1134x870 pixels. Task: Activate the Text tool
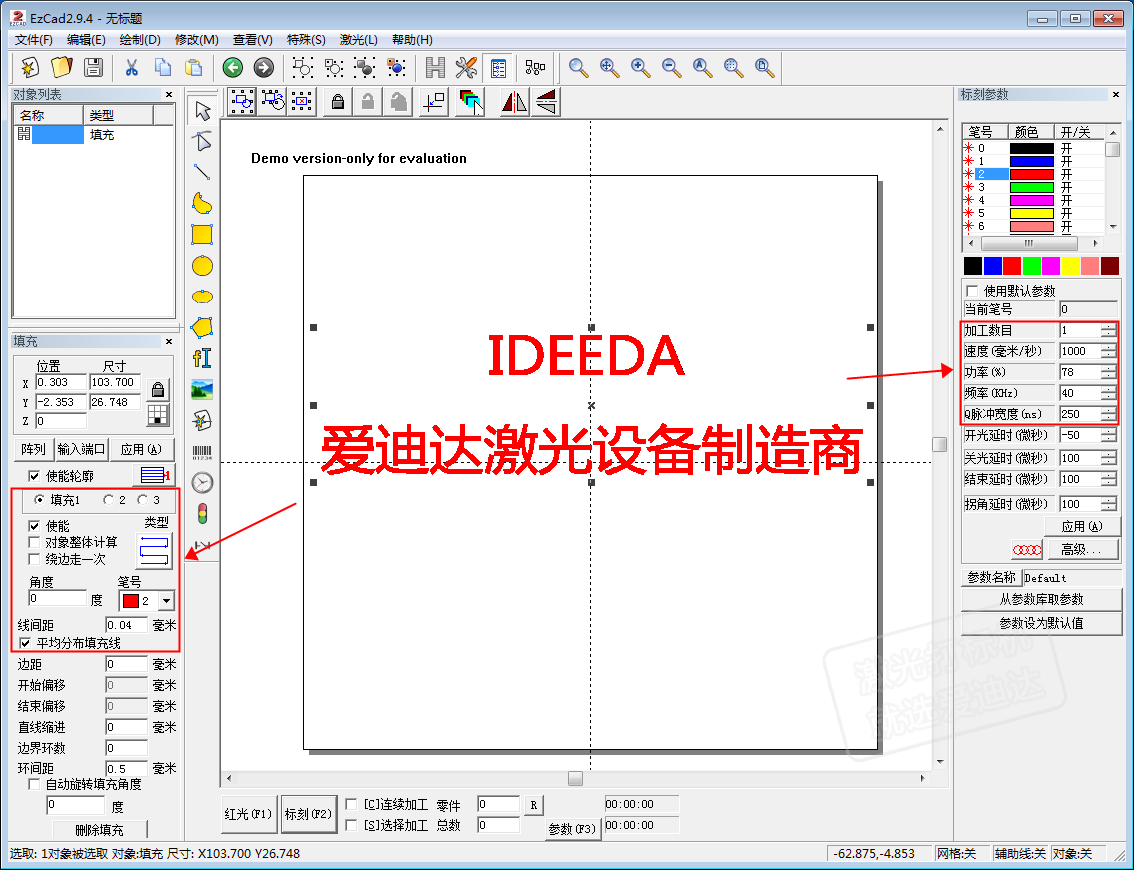(202, 358)
